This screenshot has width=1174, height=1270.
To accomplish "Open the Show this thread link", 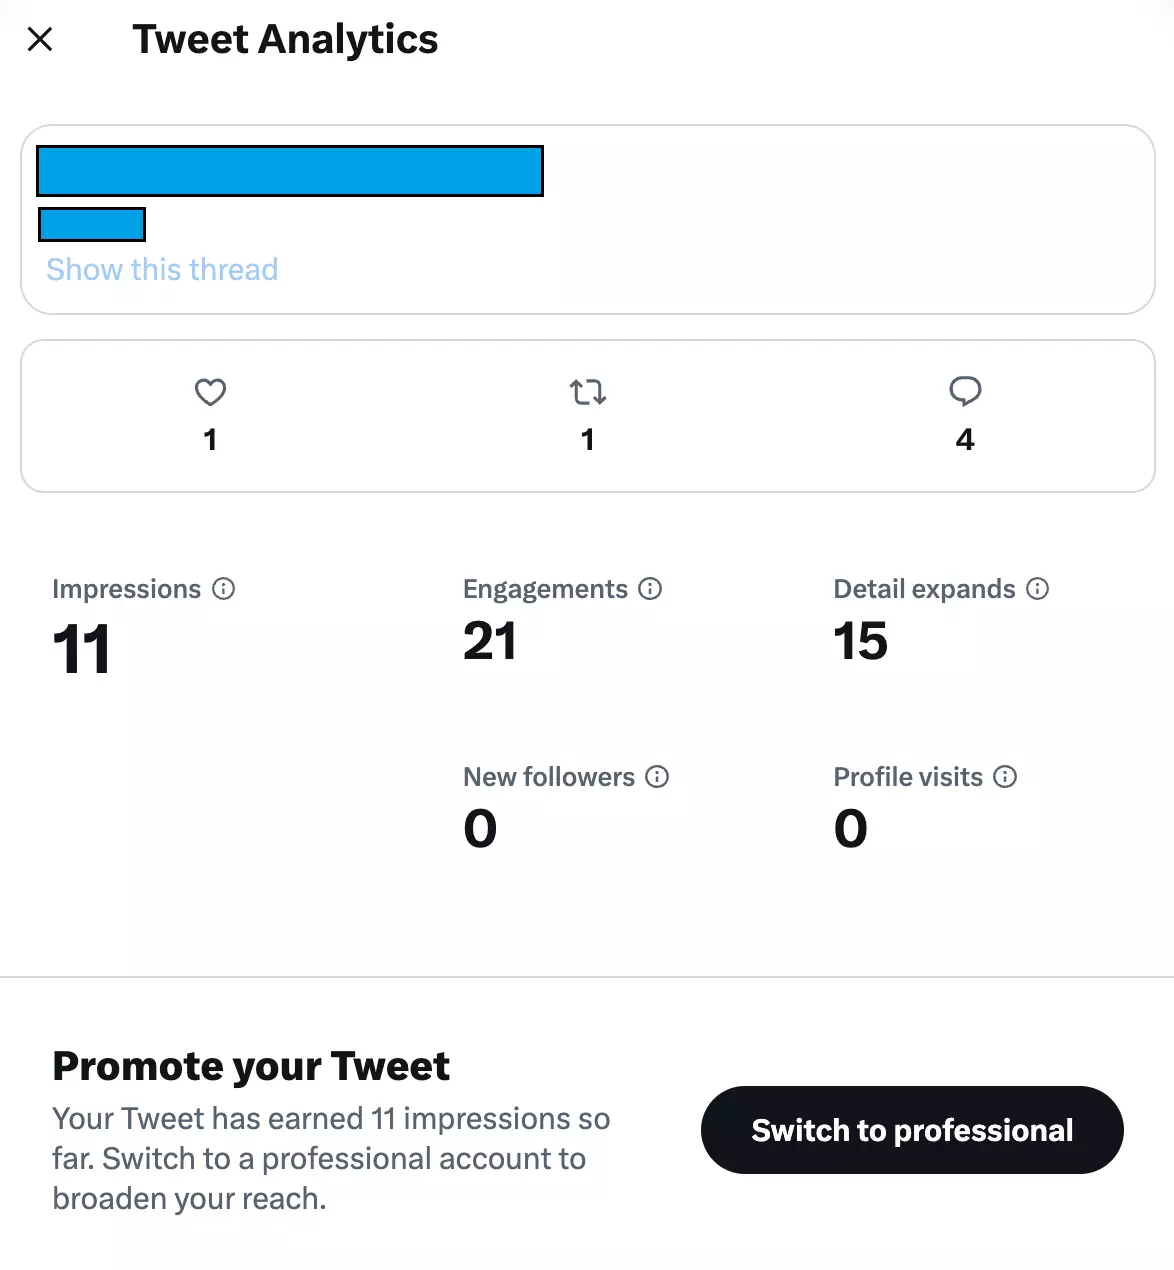I will pos(162,270).
